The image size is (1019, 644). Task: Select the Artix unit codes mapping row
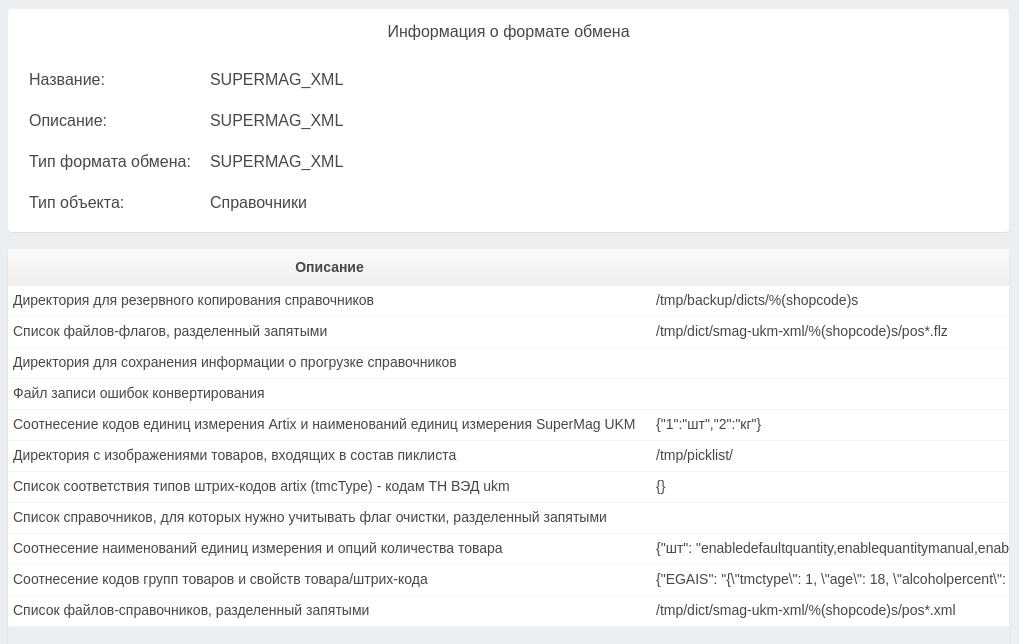(x=324, y=424)
